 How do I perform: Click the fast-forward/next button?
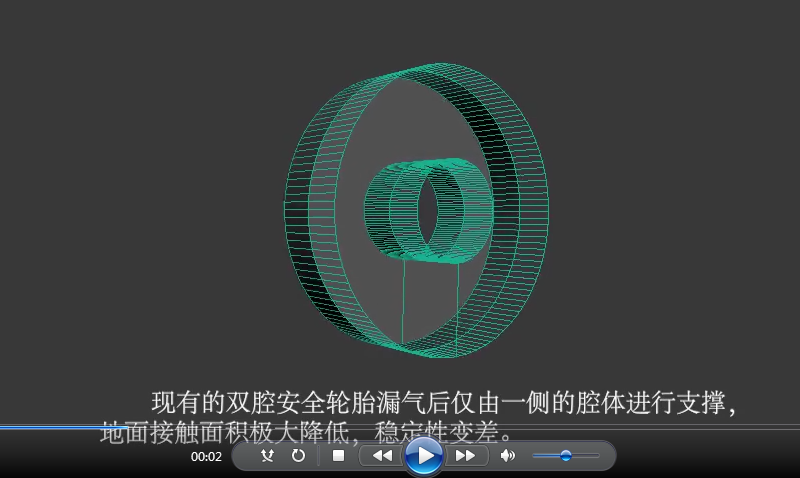tap(465, 456)
